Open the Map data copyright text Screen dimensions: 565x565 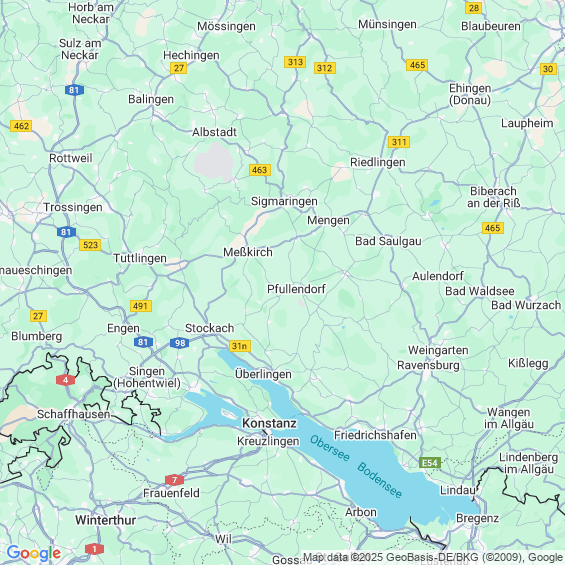[433, 557]
